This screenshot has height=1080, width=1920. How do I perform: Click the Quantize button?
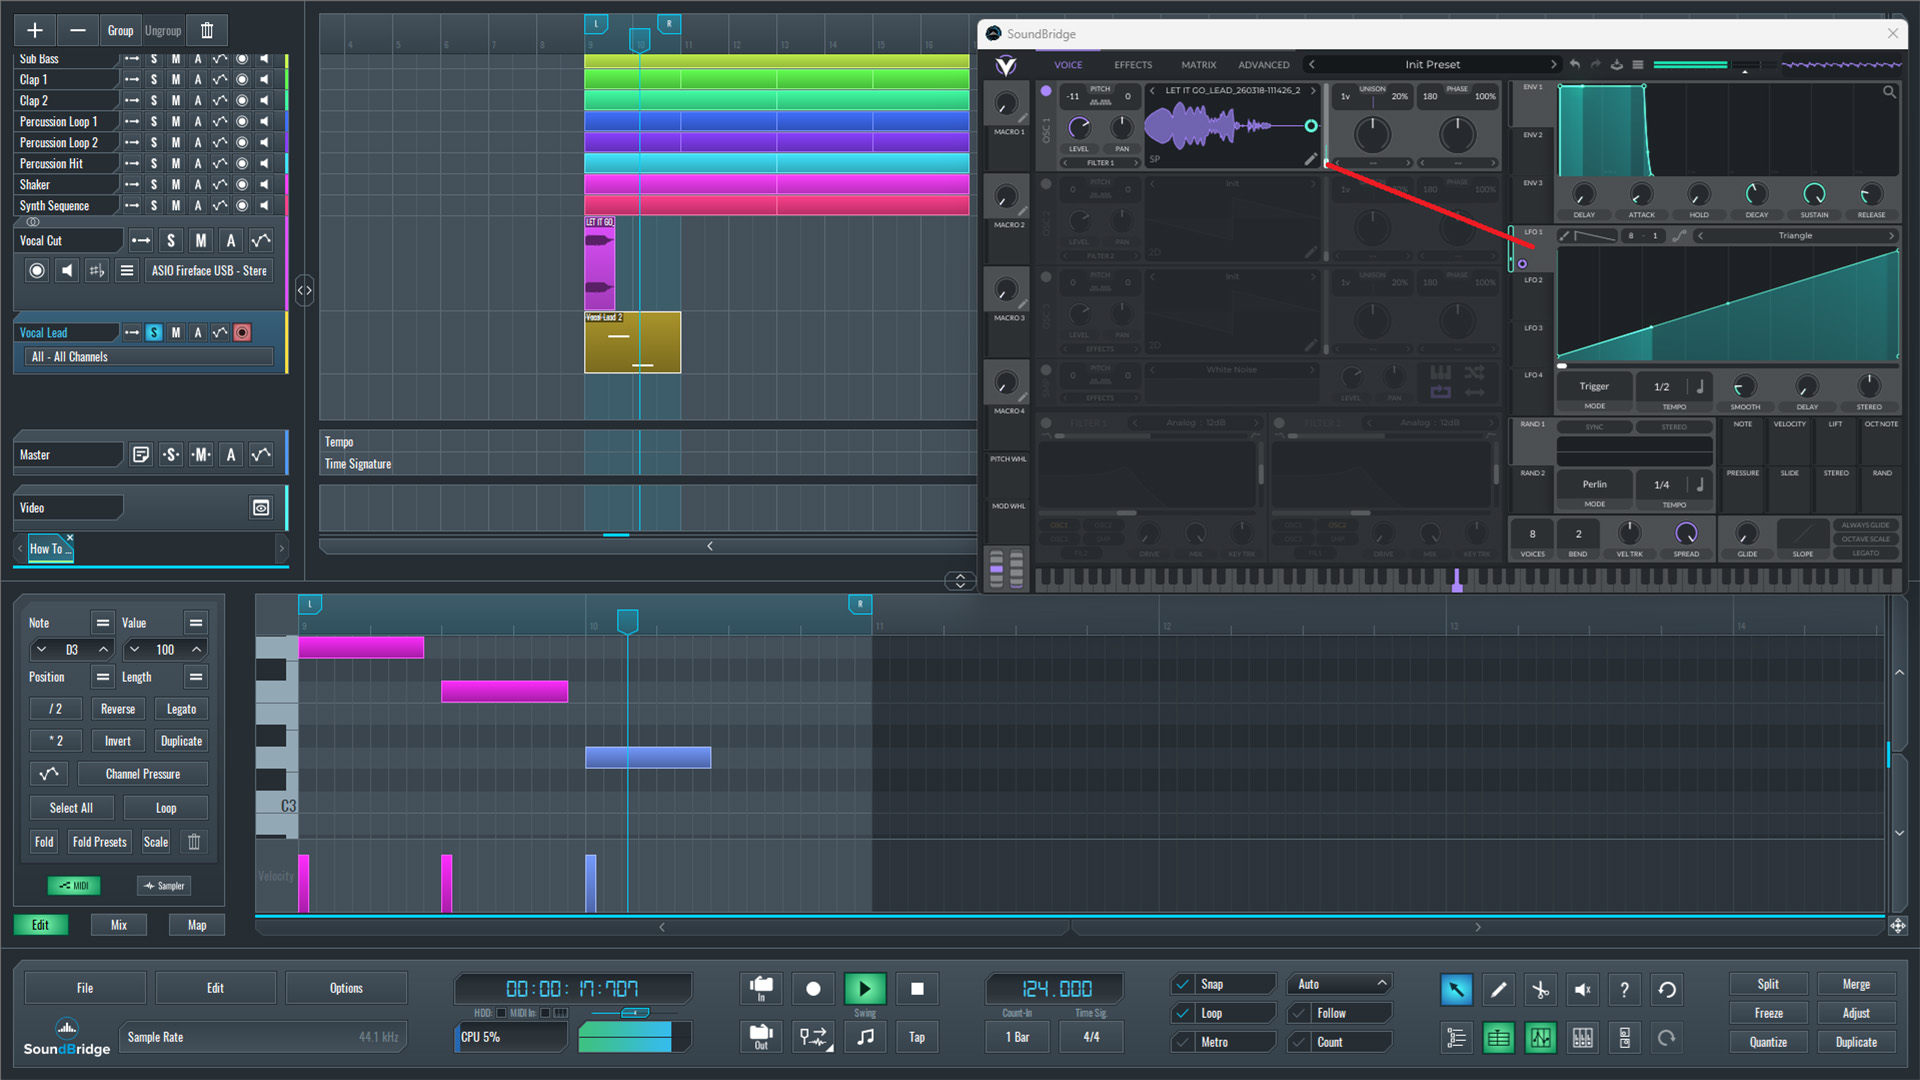[1768, 1042]
